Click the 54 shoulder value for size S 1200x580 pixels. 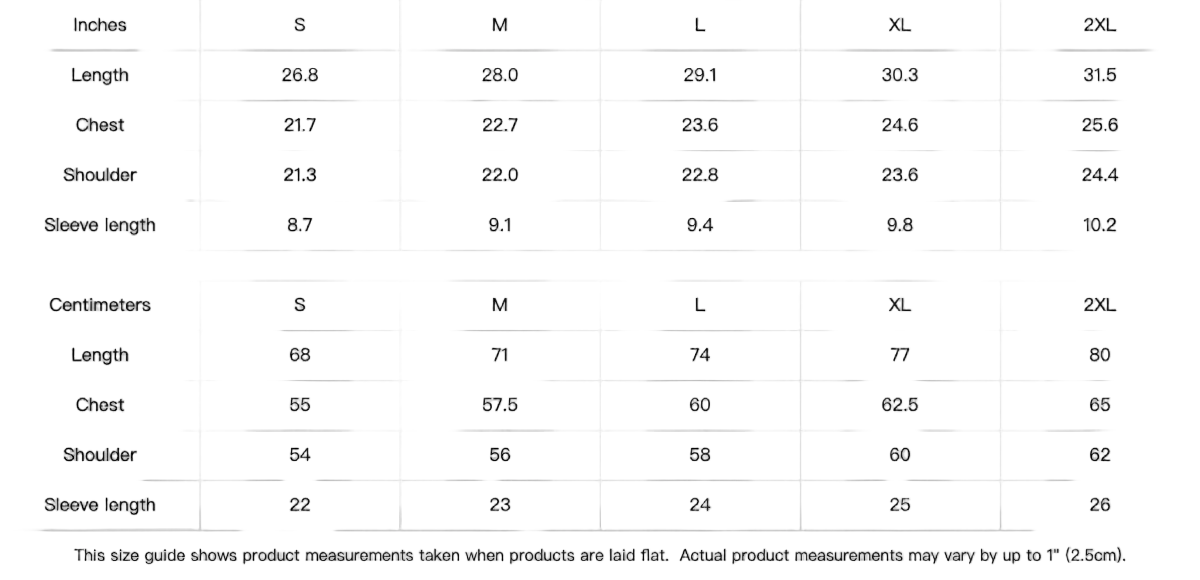tap(300, 455)
